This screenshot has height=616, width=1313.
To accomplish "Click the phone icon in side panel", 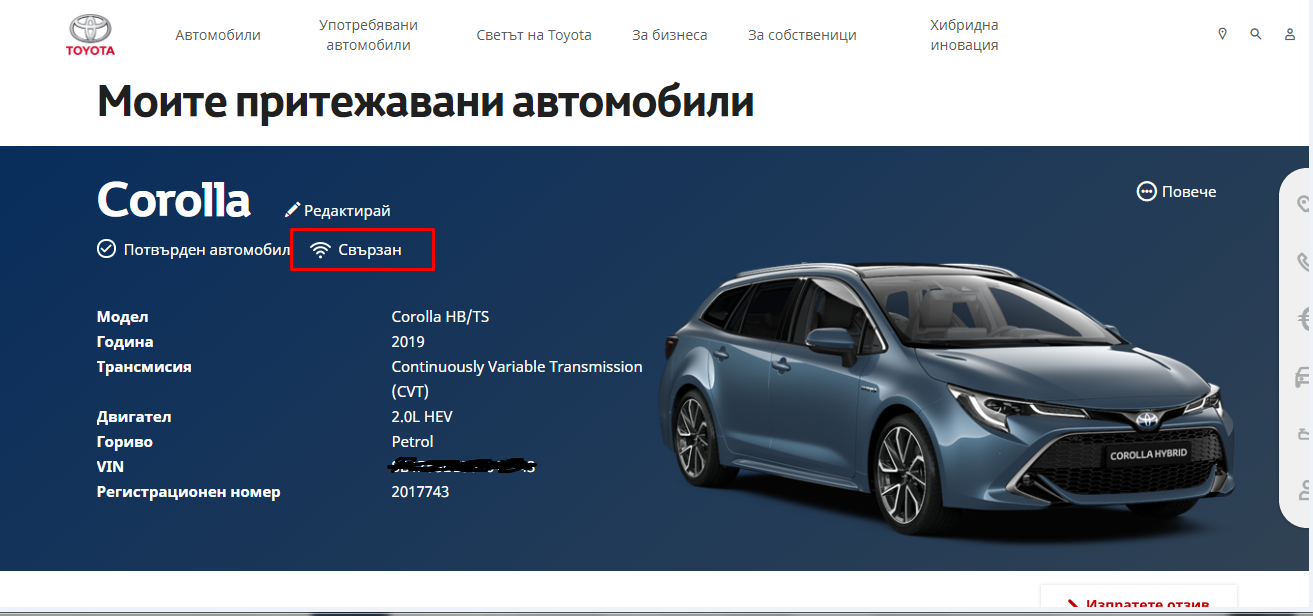I will coord(1303,262).
